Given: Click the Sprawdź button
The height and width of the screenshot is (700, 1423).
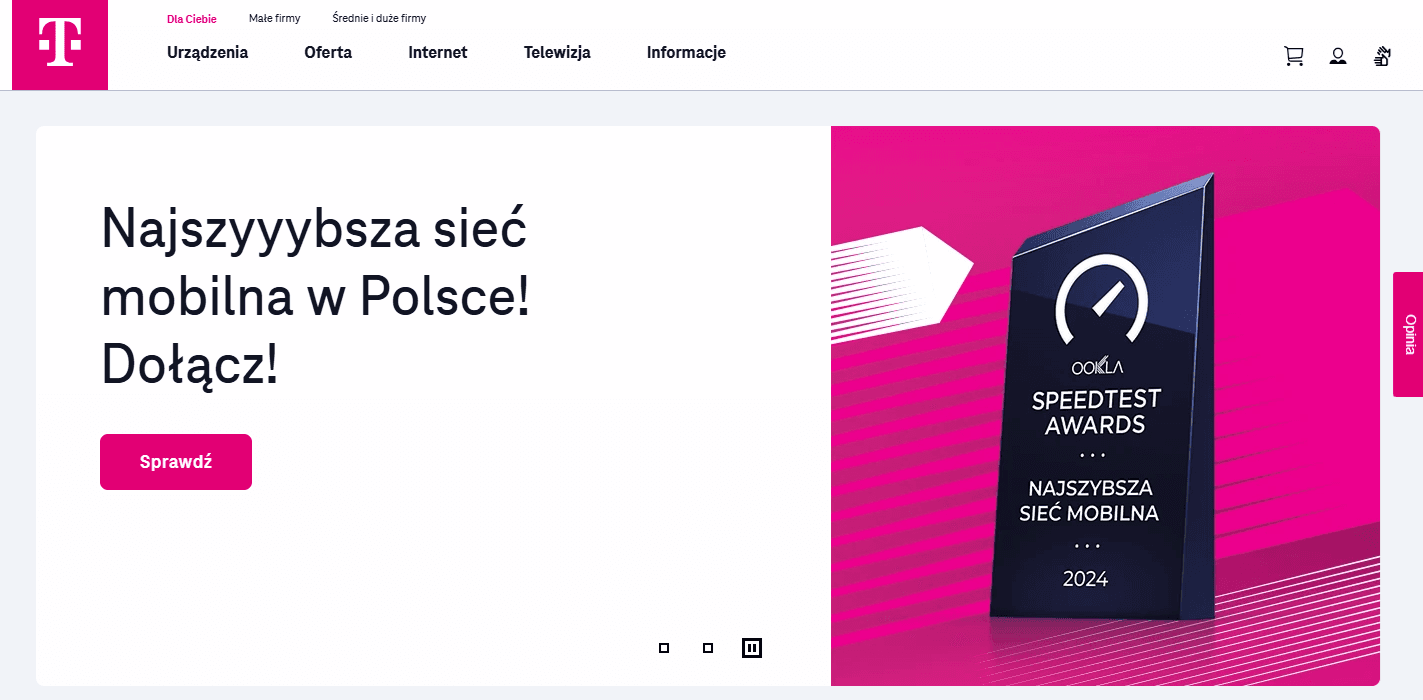Looking at the screenshot, I should pos(175,461).
